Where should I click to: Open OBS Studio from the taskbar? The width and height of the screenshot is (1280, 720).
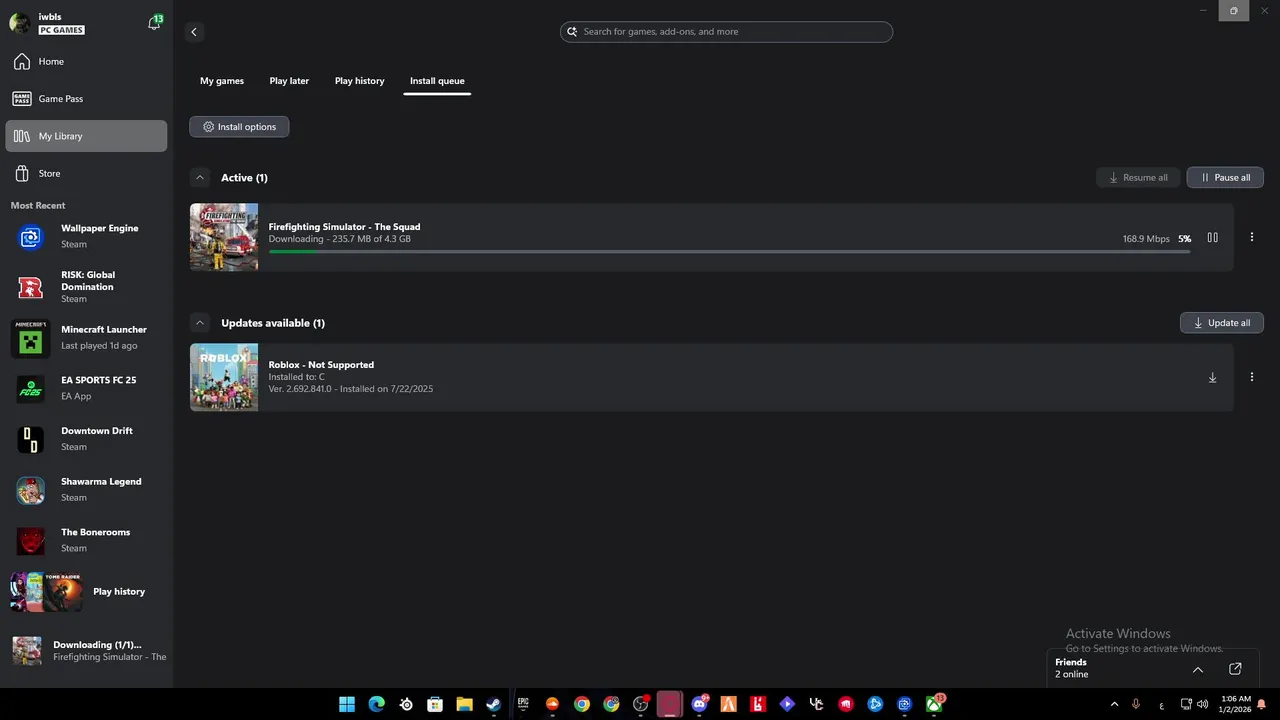641,704
